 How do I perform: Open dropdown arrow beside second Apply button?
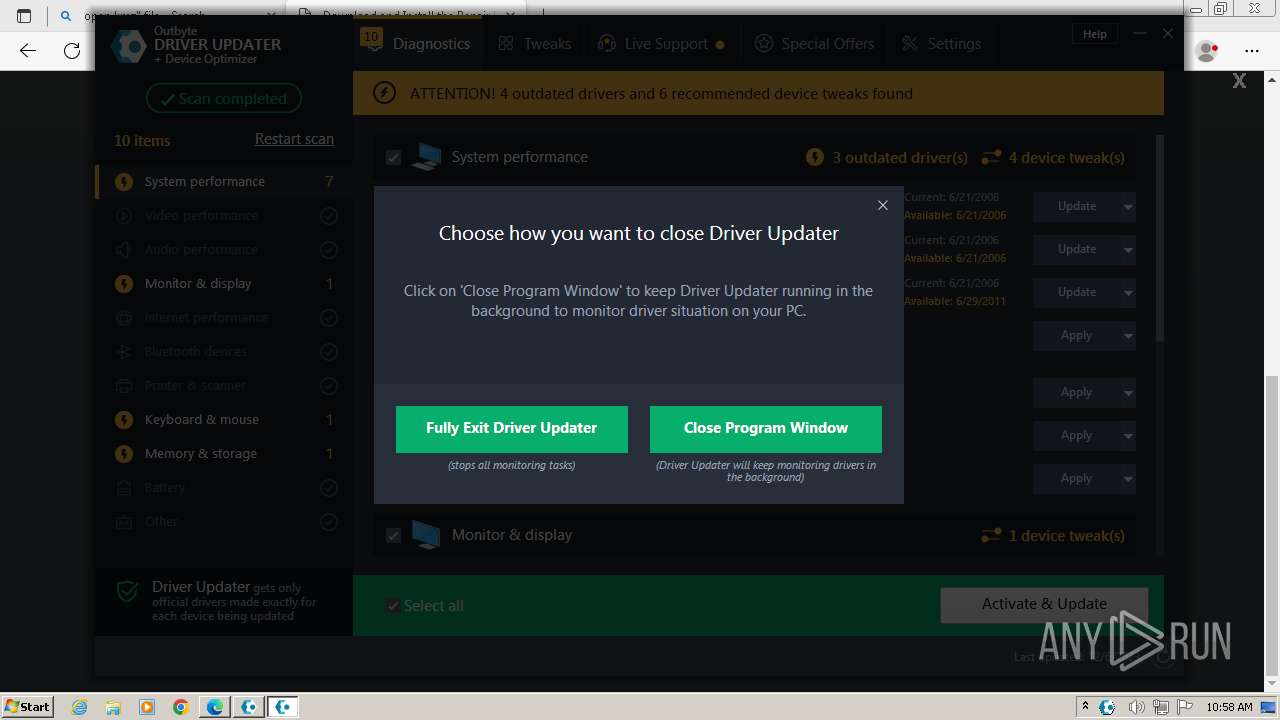point(1128,393)
